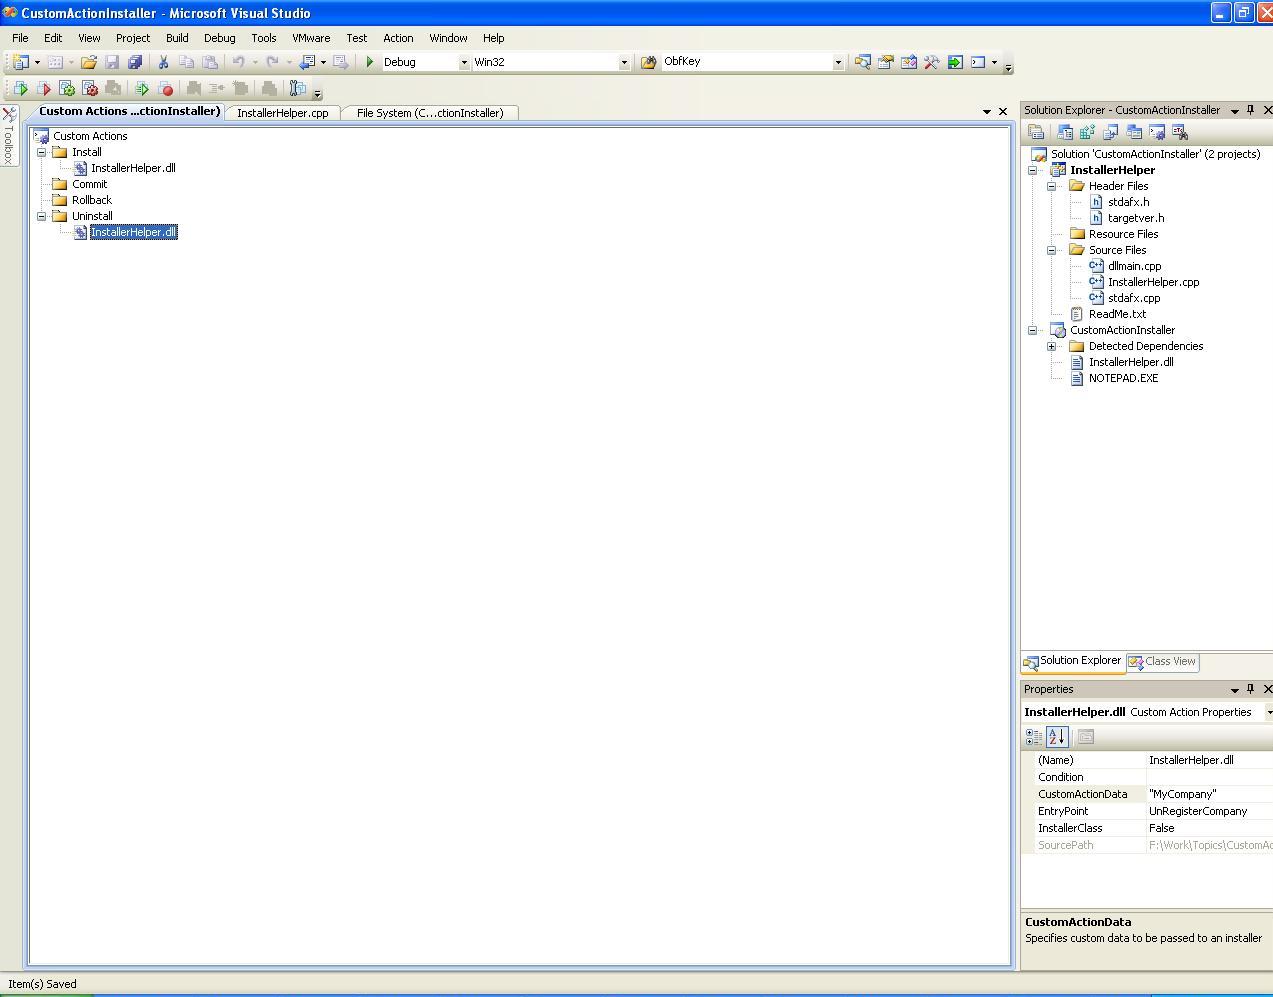Click the second build toolbar icon with red arrow
The image size is (1273, 997).
pyautogui.click(x=43, y=89)
